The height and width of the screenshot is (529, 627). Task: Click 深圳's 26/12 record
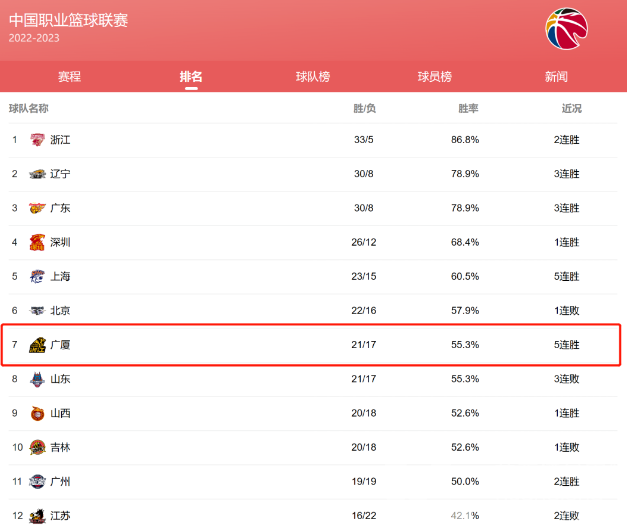pos(363,242)
